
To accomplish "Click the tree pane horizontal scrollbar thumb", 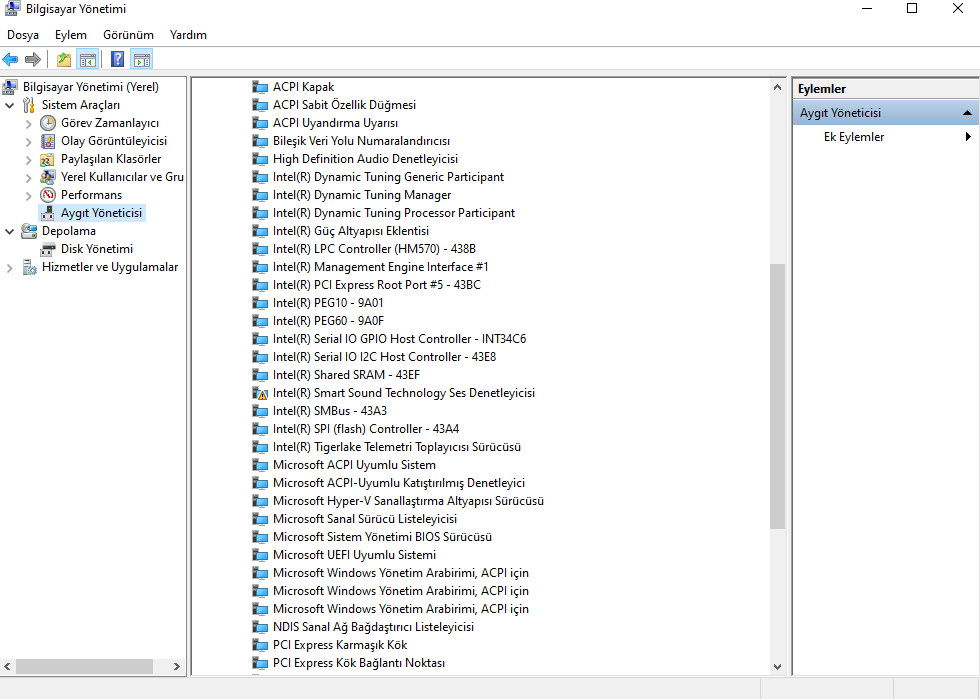I will click(84, 666).
